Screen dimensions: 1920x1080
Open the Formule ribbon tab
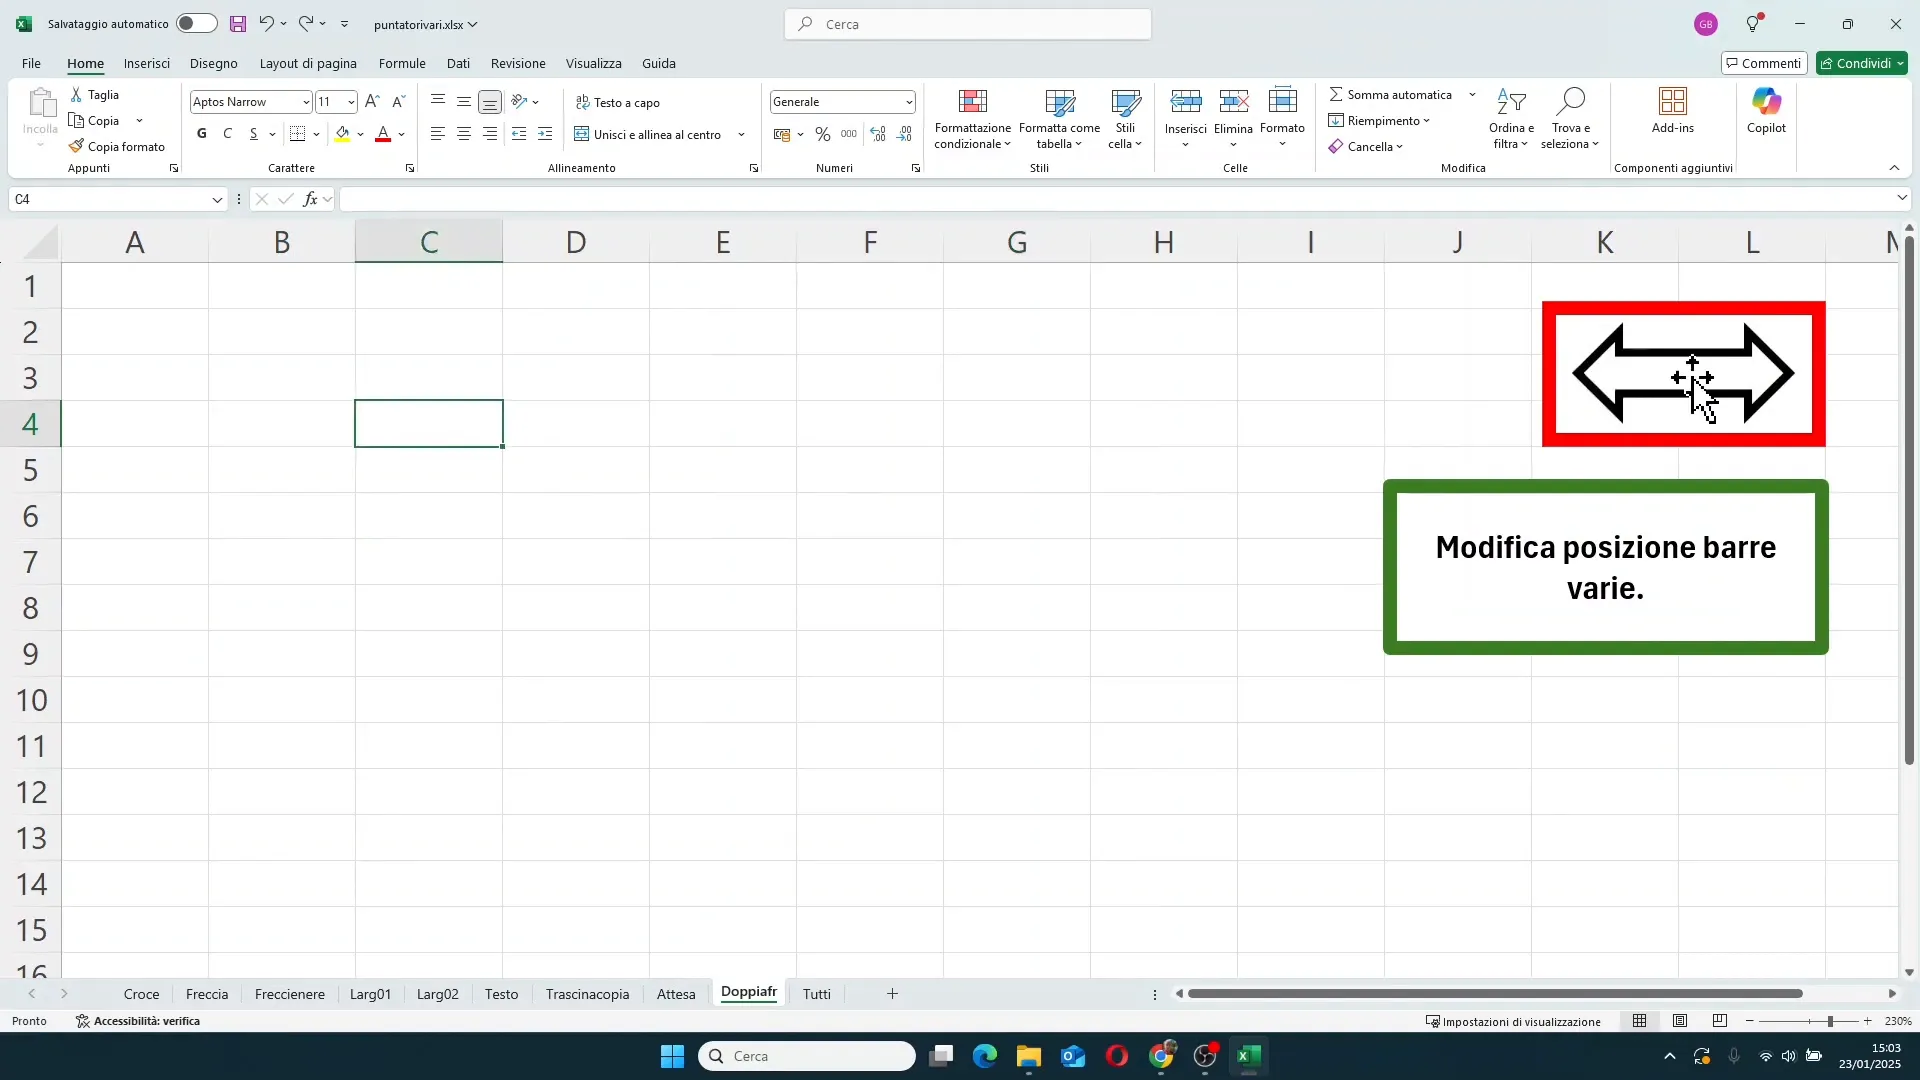point(402,63)
